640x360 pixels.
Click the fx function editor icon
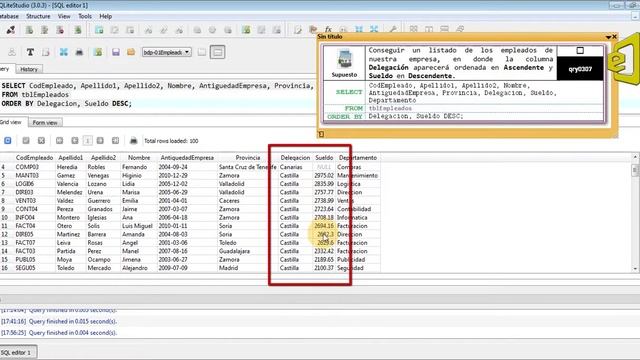328,29
